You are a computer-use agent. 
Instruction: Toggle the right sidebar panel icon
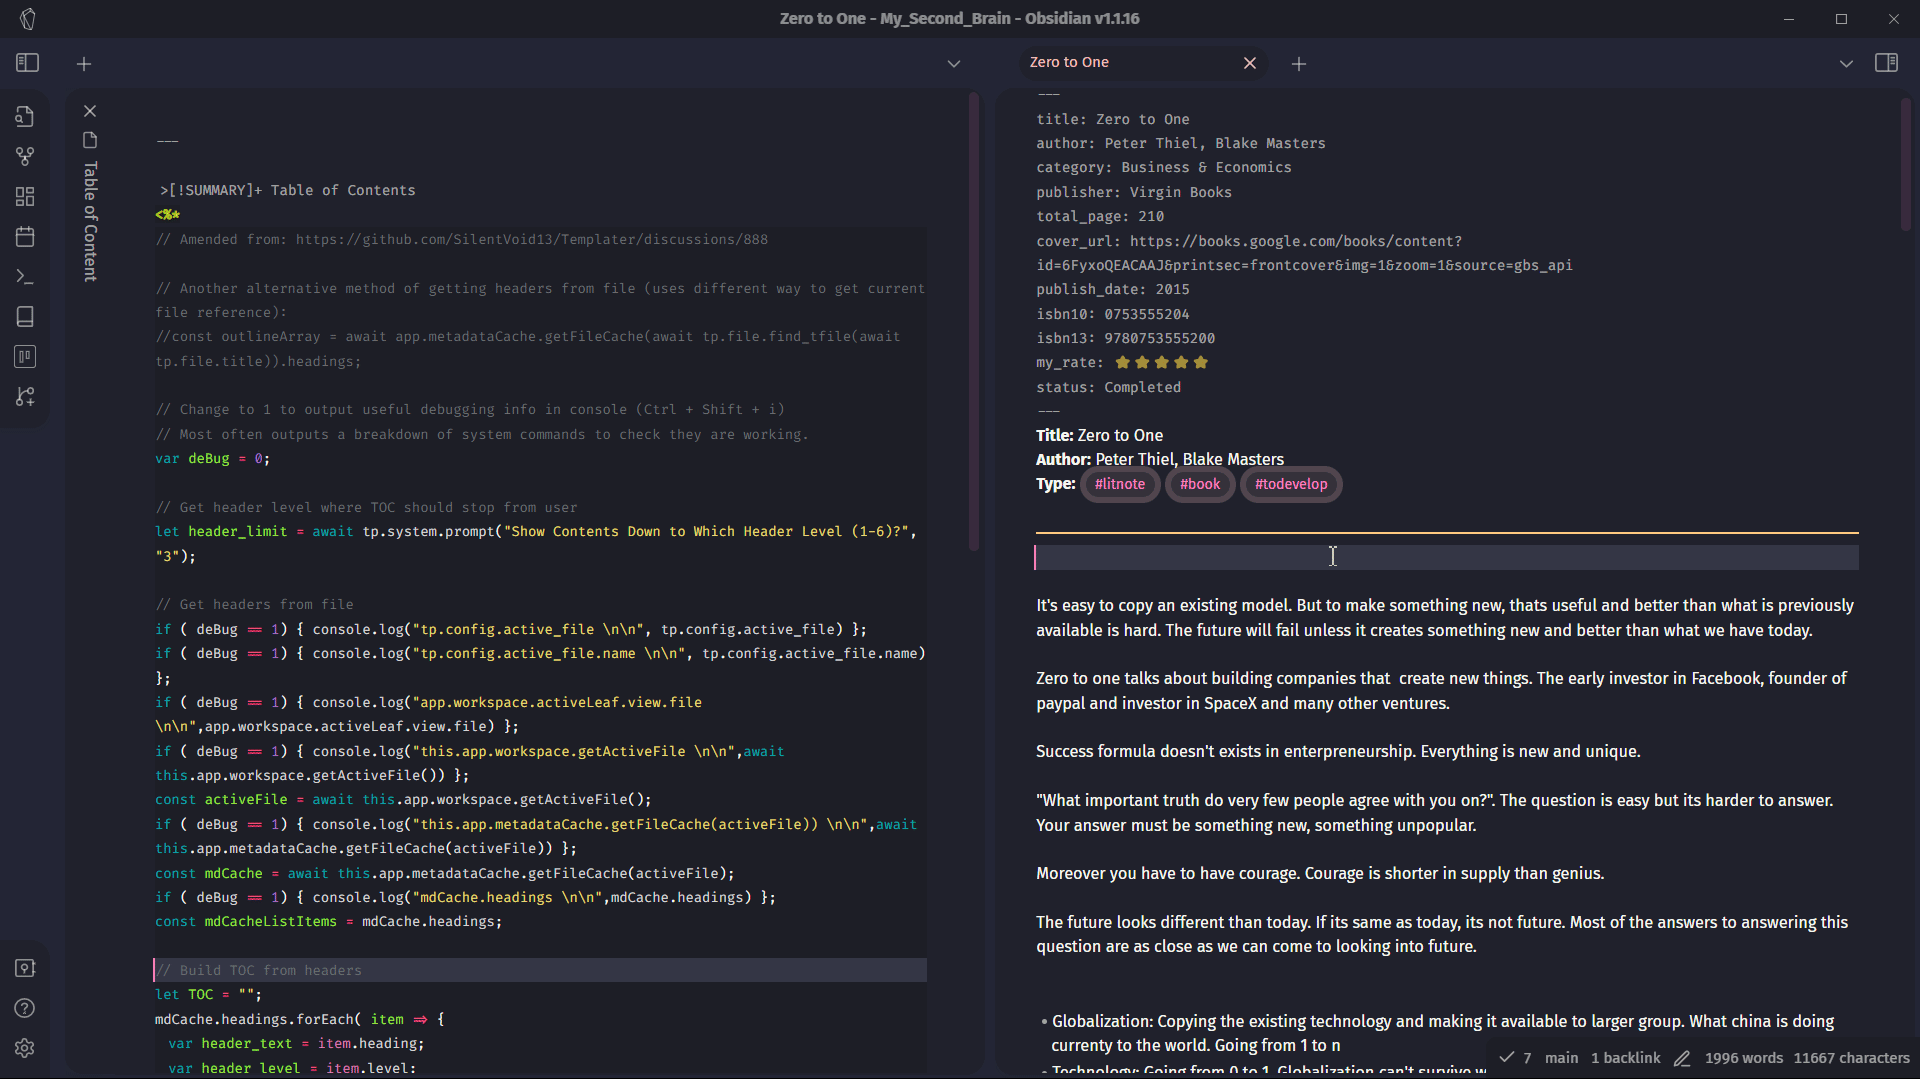[x=1886, y=63]
